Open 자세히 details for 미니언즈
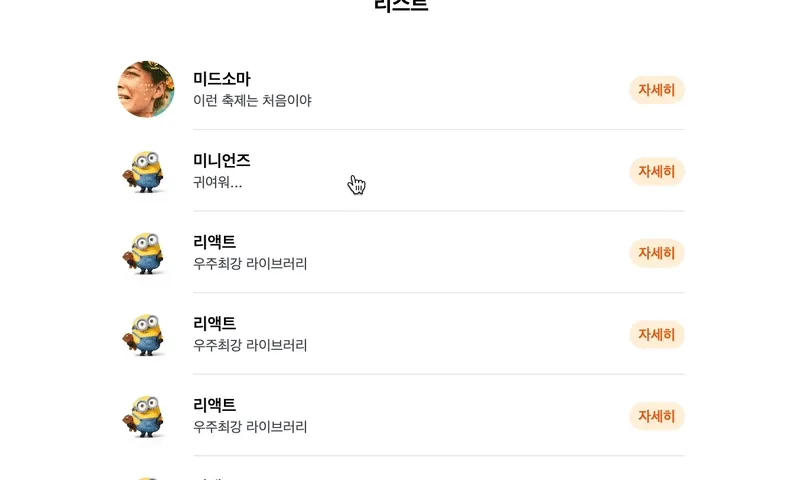 pos(657,171)
